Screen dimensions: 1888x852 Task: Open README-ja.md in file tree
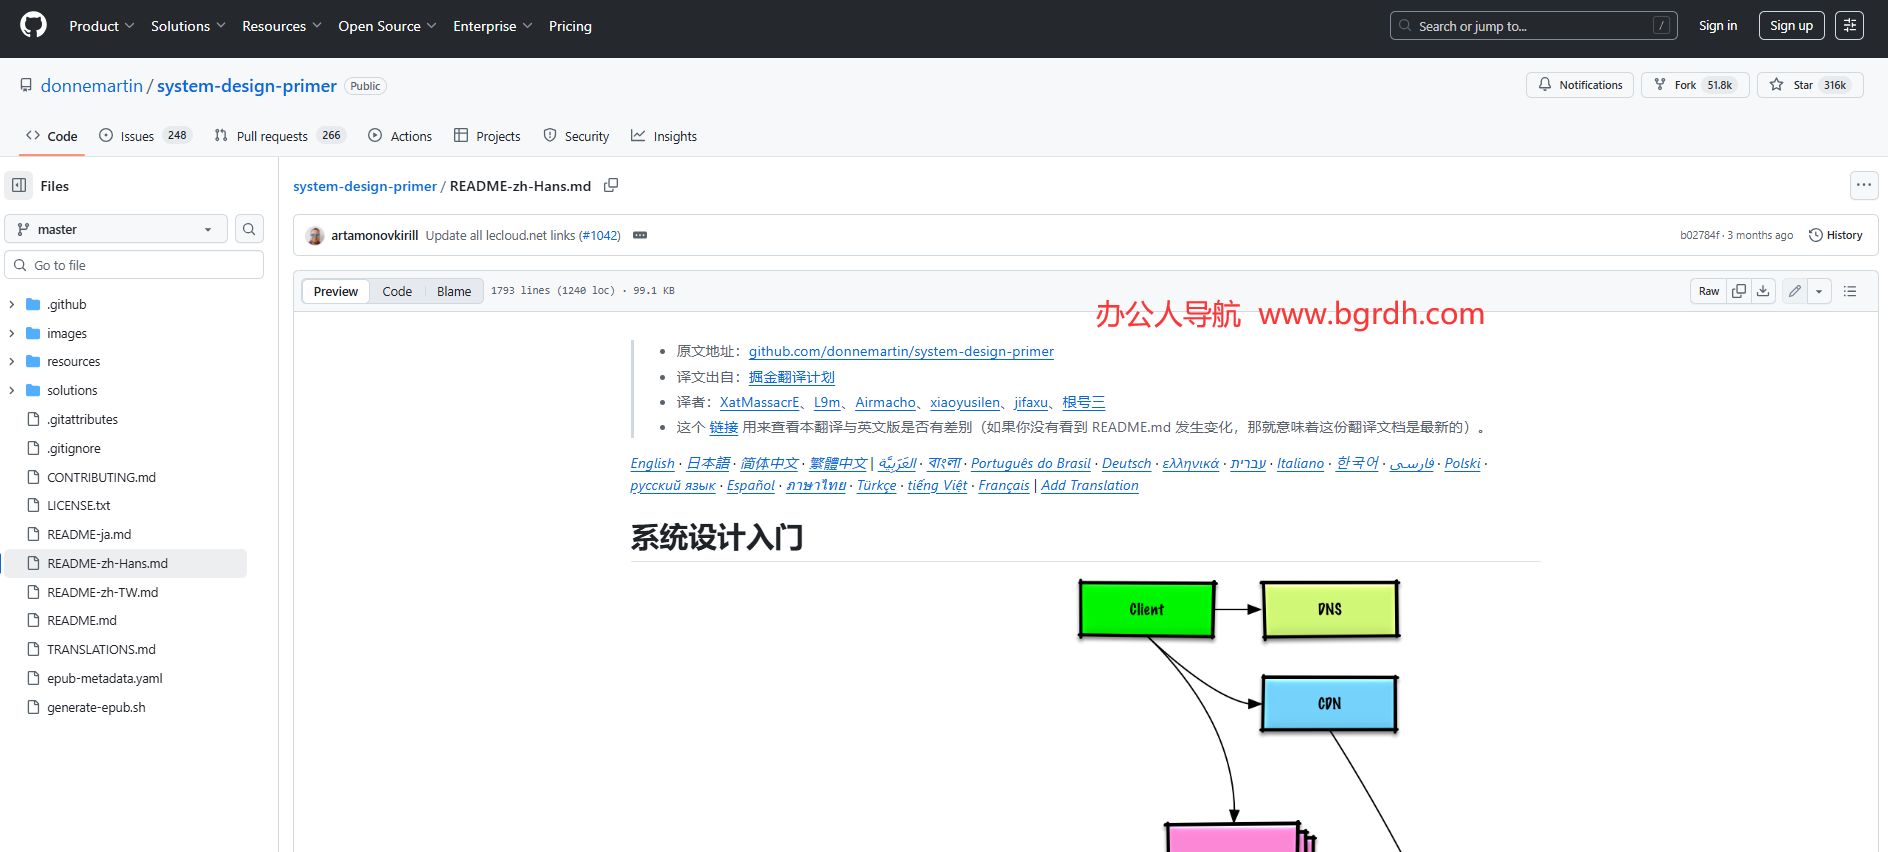89,534
